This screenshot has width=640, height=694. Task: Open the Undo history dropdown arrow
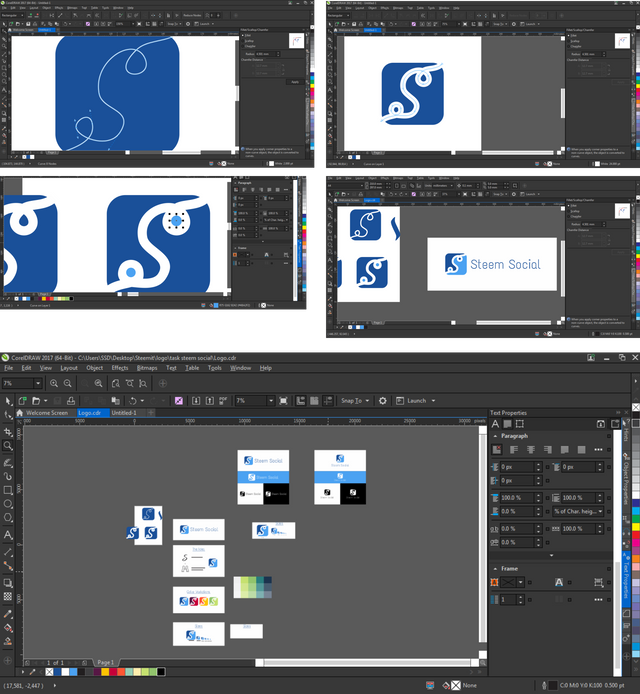(x=142, y=401)
